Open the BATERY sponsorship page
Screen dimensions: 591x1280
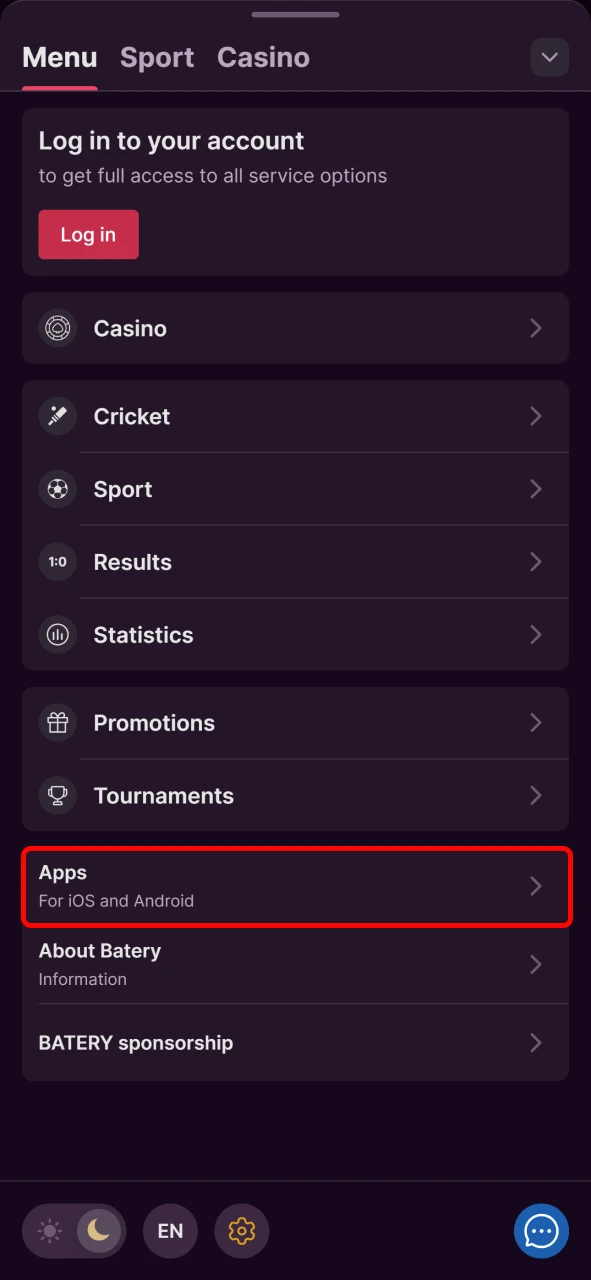click(x=296, y=1042)
